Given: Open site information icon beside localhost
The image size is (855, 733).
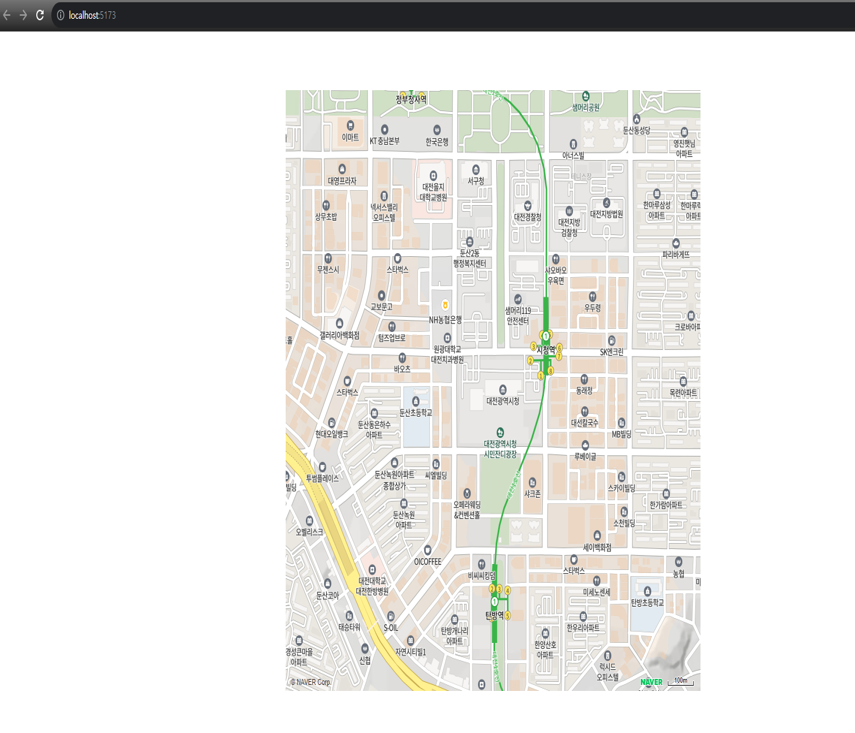Looking at the screenshot, I should (x=61, y=15).
